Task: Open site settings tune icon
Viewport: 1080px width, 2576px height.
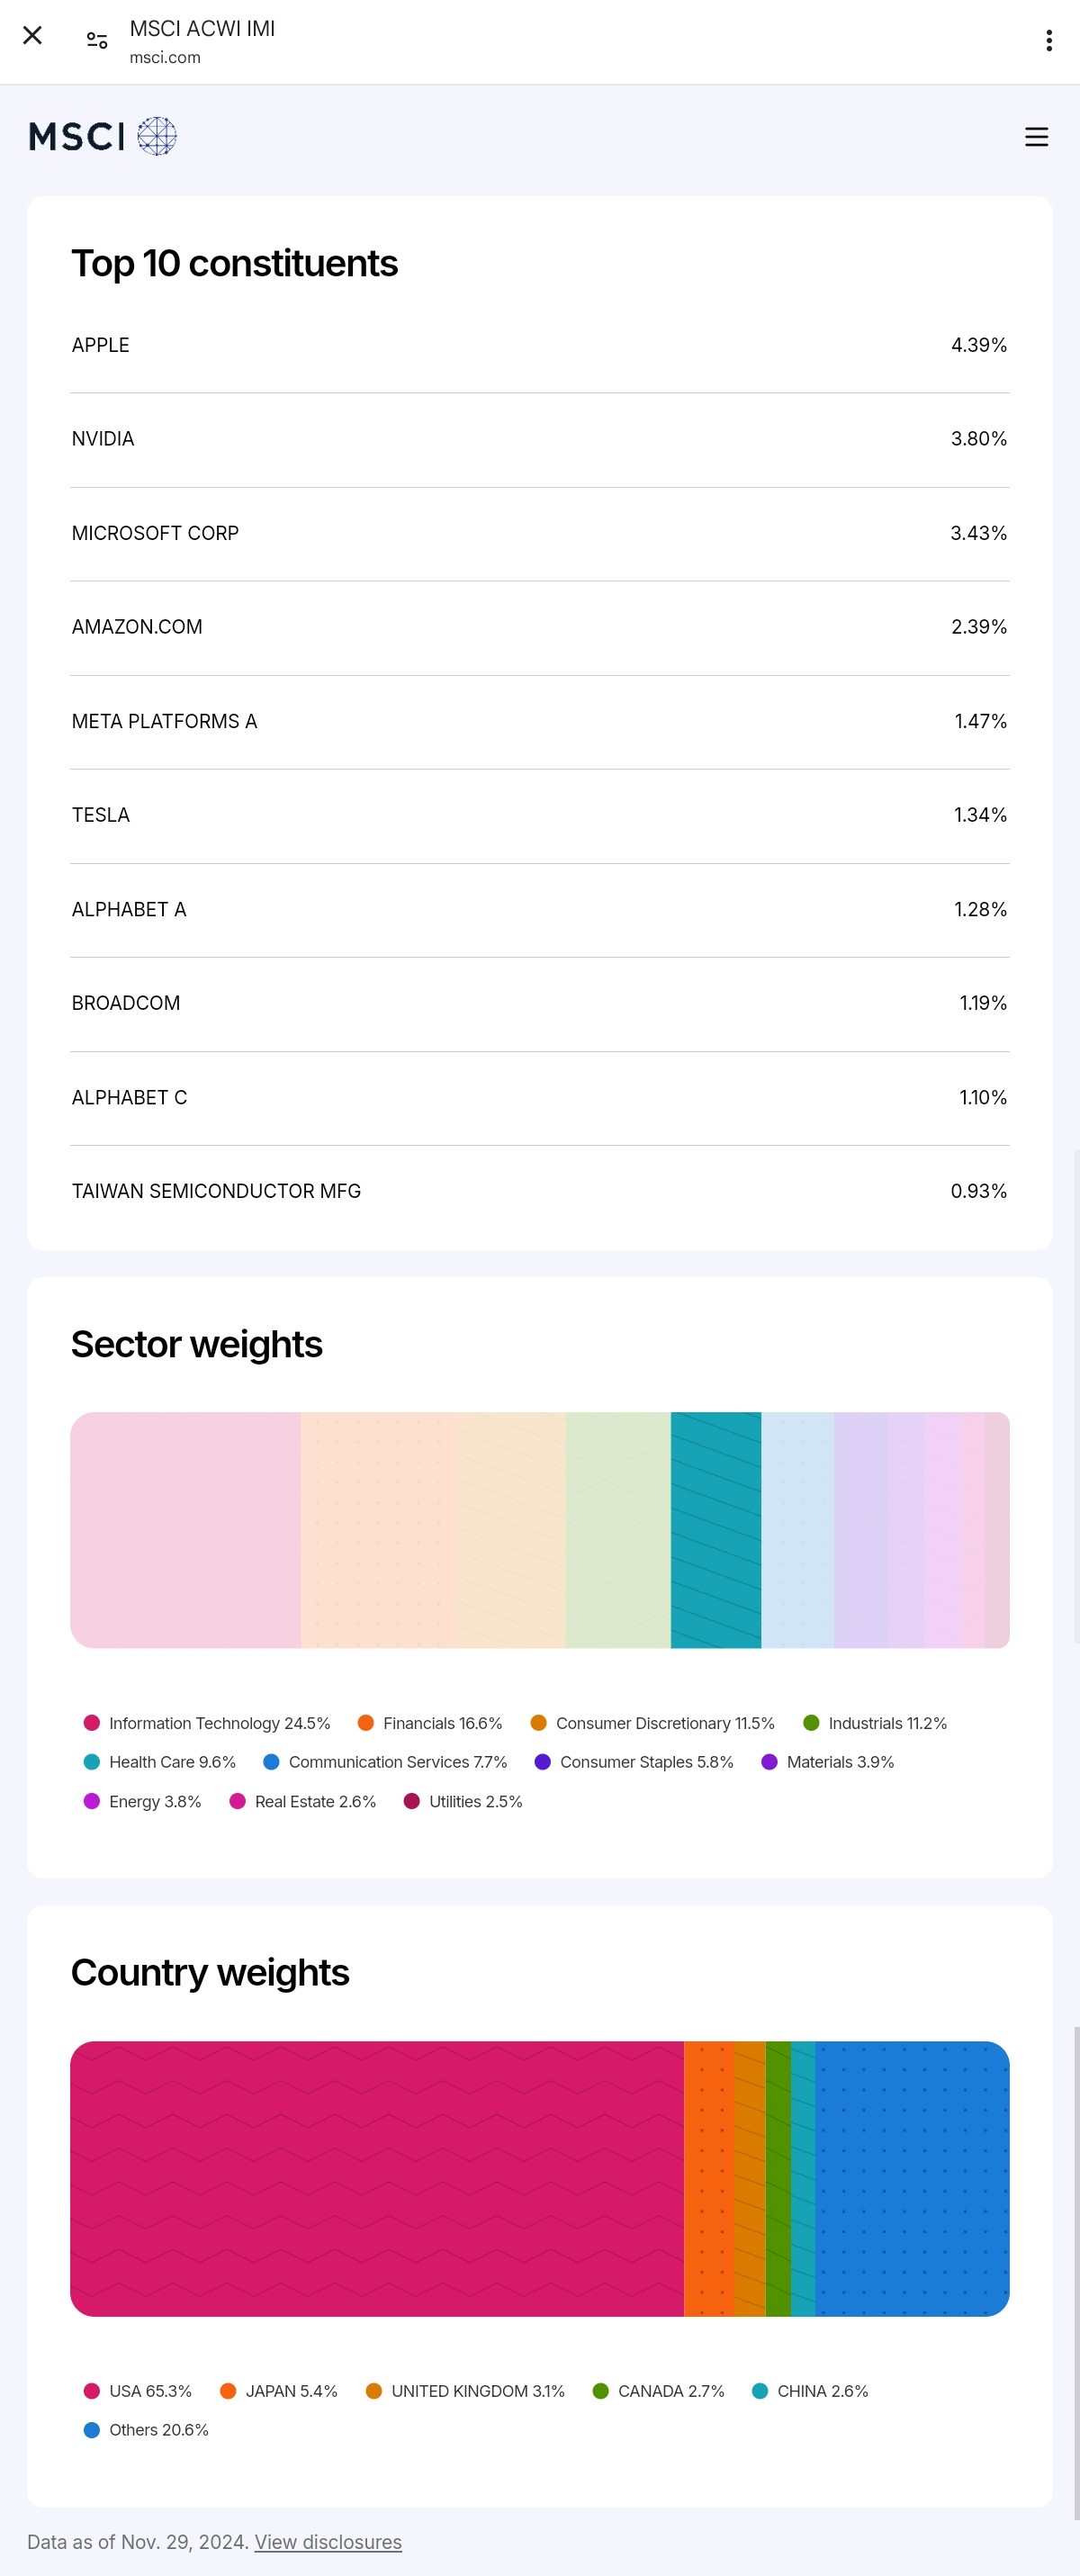Action: coord(97,40)
